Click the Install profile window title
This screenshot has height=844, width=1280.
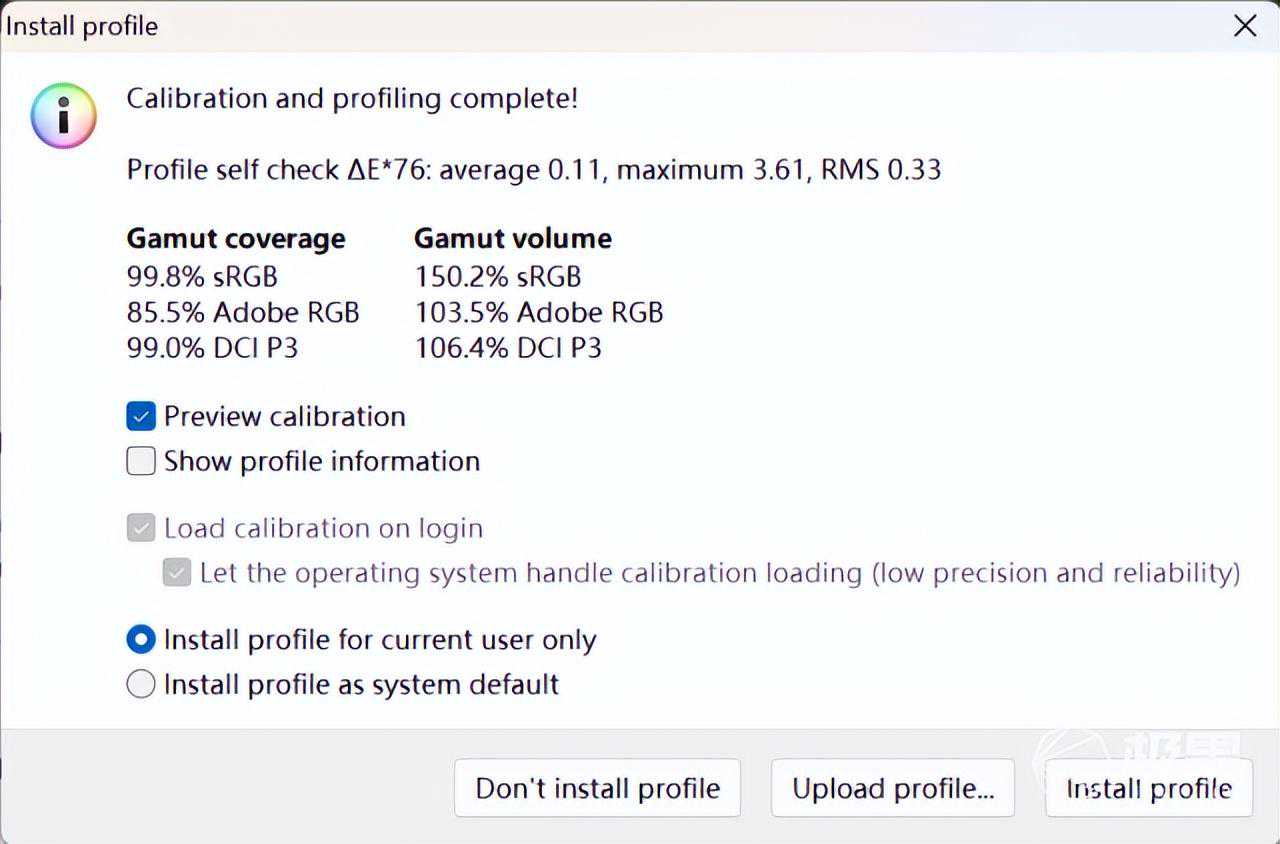(82, 26)
